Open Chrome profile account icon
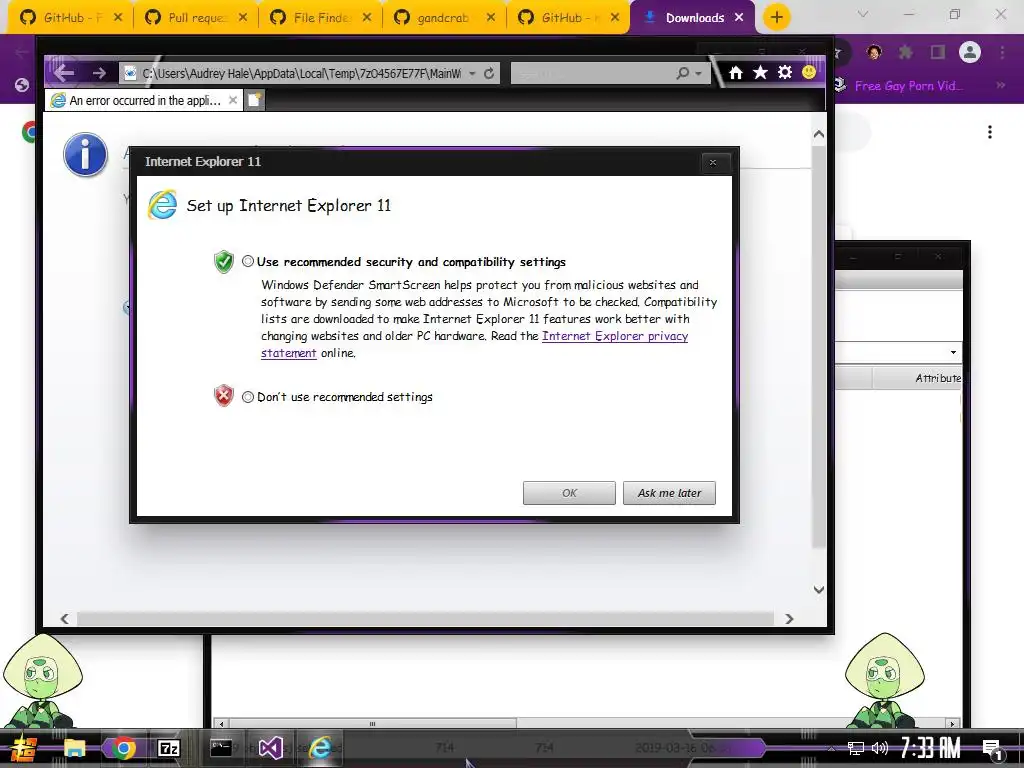Image resolution: width=1024 pixels, height=768 pixels. tap(970, 52)
